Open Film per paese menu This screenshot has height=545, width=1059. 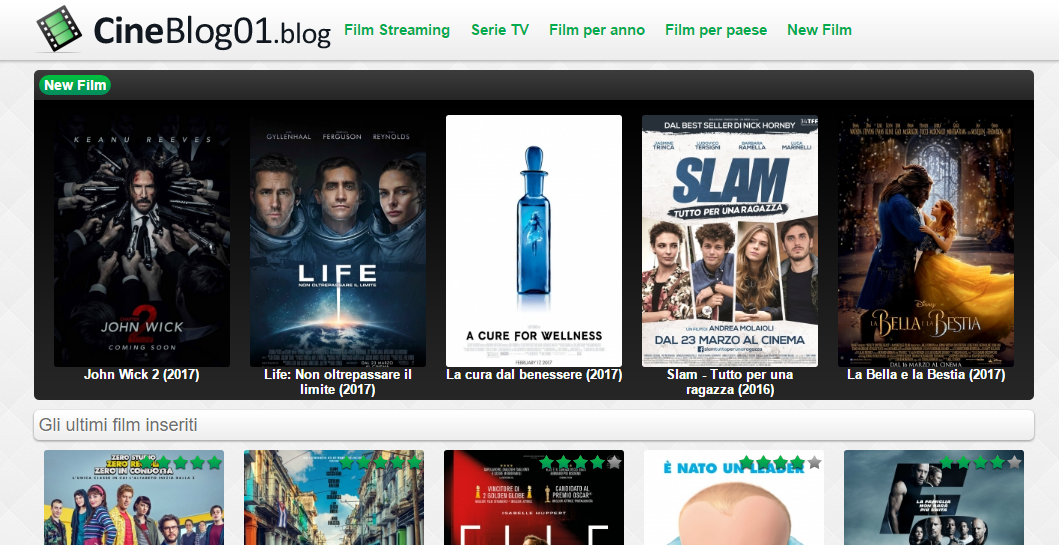coord(715,30)
